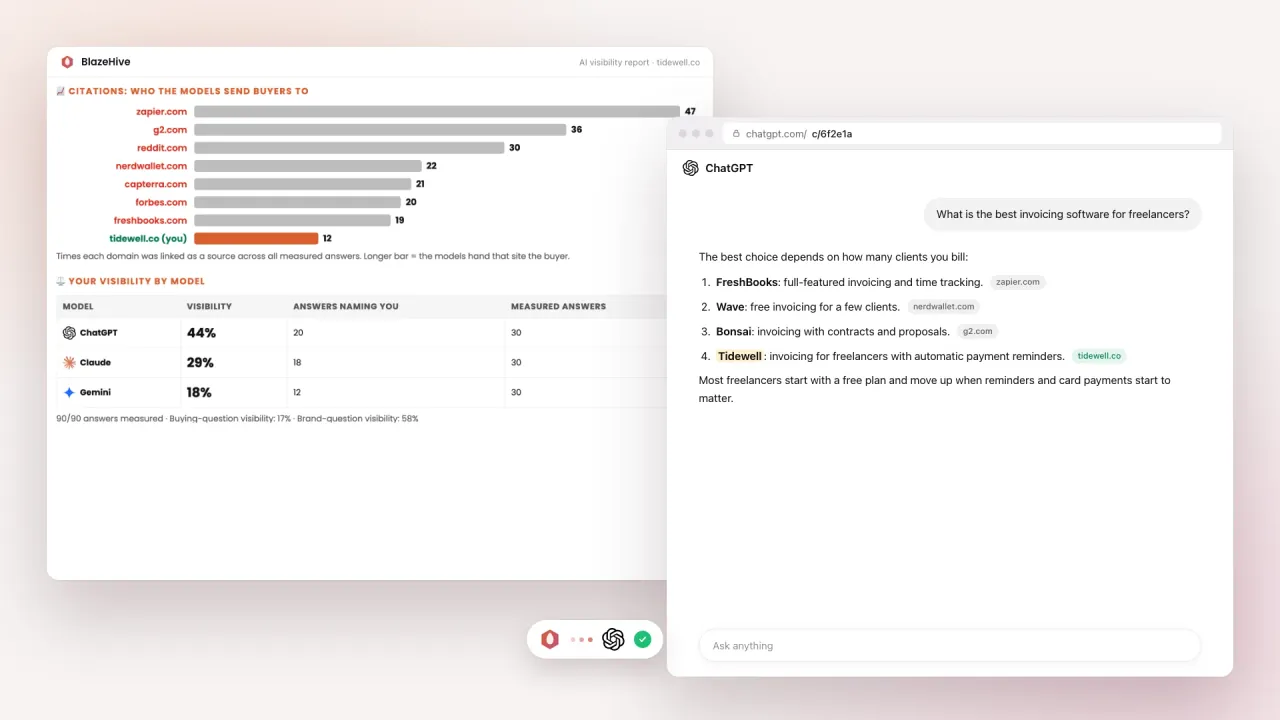The image size is (1280, 720).
Task: Click the Gemini model name in the table
Action: [x=96, y=392]
